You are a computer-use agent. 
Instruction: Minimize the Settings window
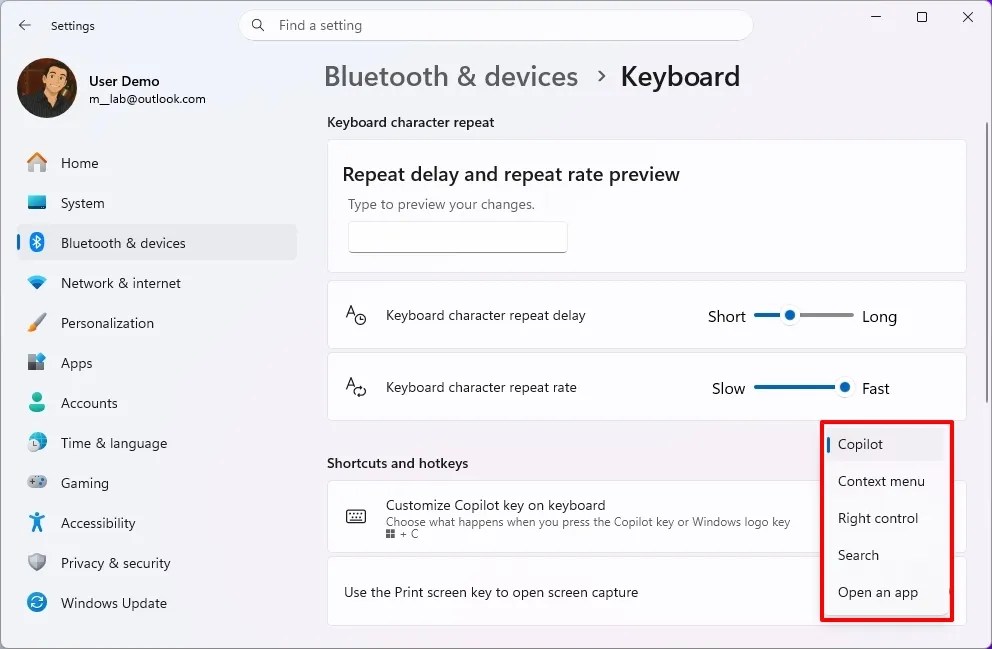point(876,17)
